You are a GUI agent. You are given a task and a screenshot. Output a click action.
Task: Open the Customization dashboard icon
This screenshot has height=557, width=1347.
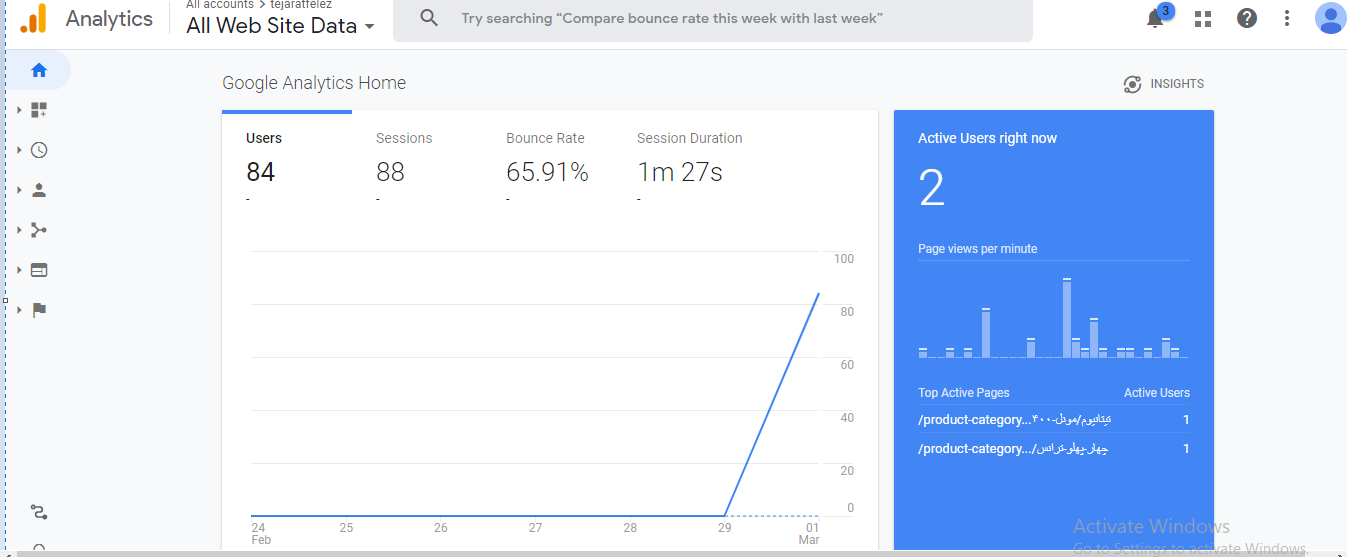(39, 110)
